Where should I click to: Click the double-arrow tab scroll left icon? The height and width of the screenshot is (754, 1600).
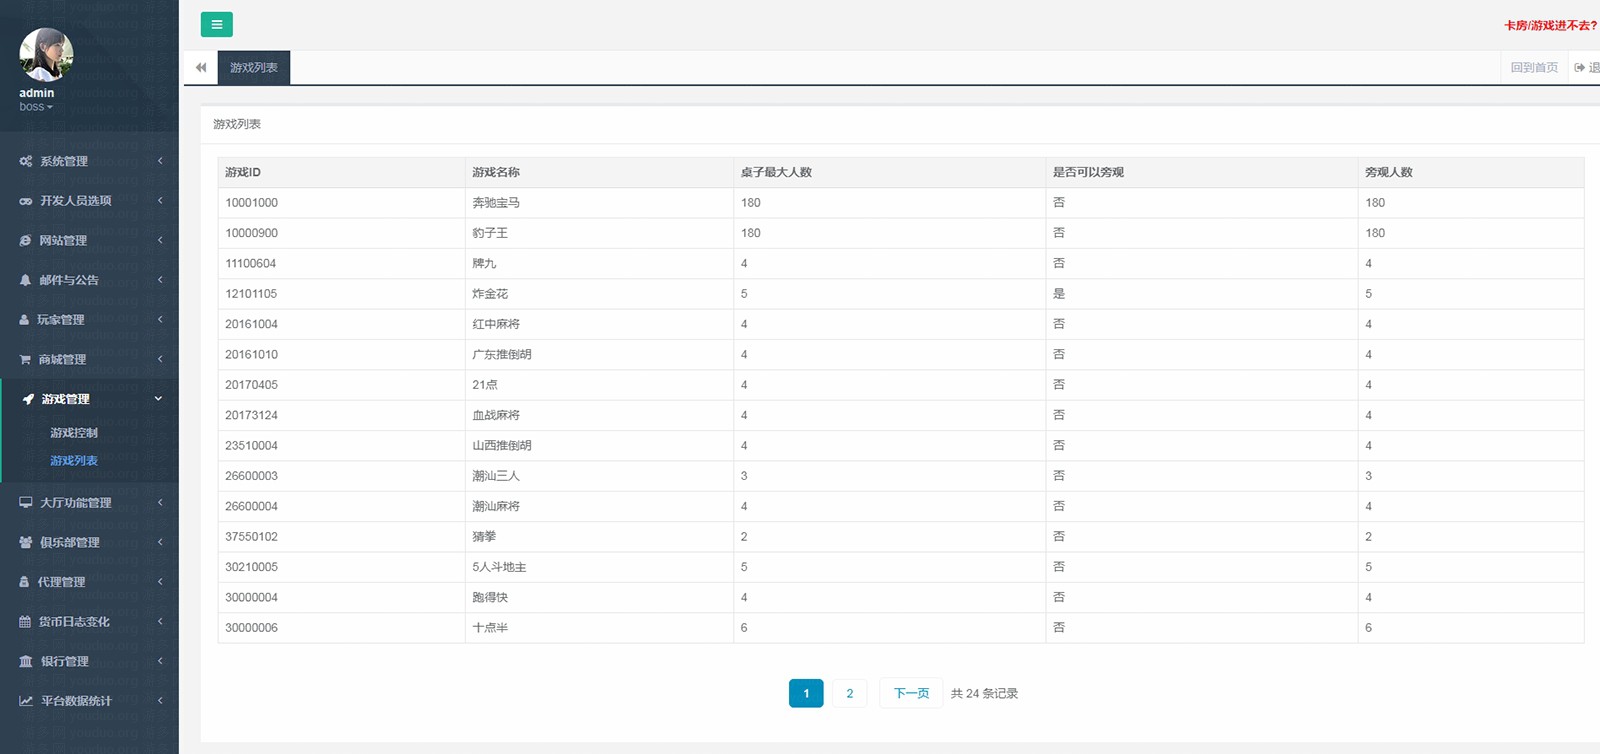pyautogui.click(x=201, y=68)
